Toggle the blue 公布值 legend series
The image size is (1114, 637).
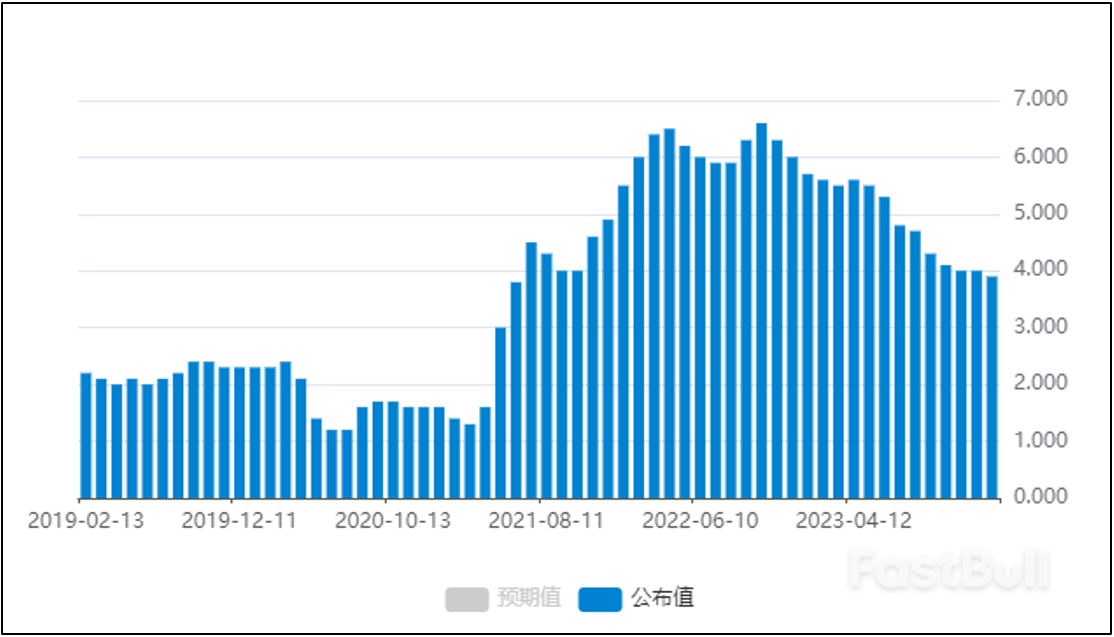[636, 598]
